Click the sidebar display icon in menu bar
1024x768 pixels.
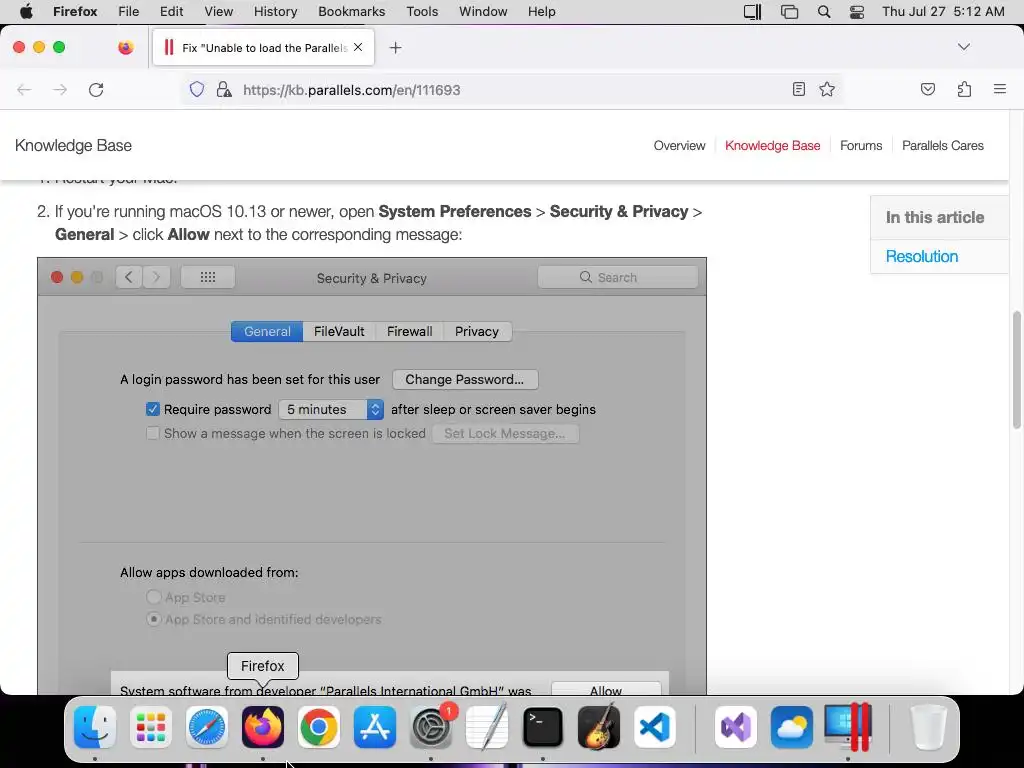click(x=752, y=12)
